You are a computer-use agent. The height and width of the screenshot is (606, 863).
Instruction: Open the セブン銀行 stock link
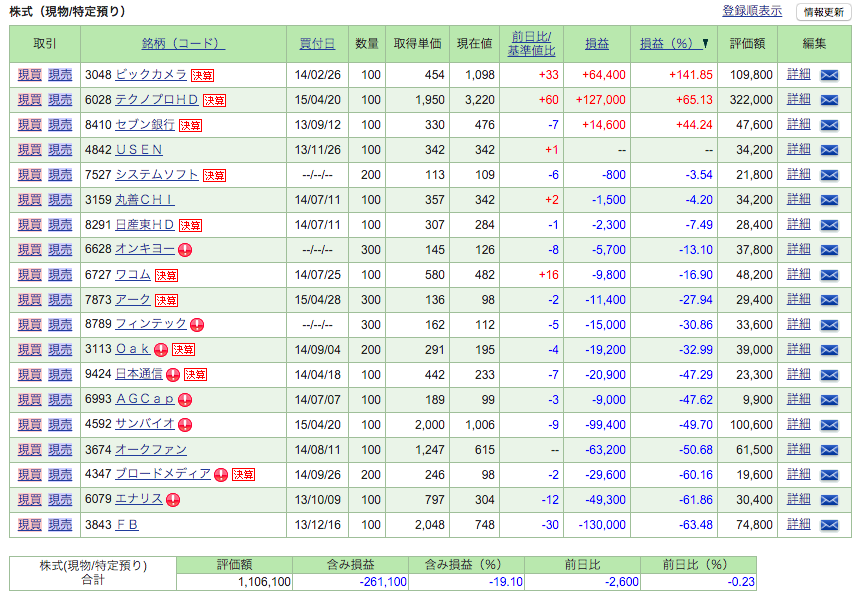145,124
